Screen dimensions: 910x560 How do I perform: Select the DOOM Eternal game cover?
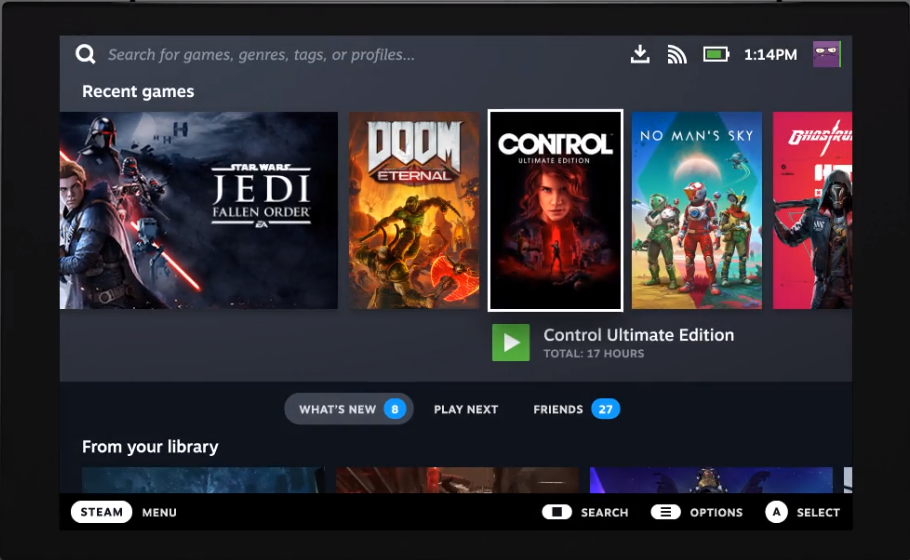coord(414,210)
